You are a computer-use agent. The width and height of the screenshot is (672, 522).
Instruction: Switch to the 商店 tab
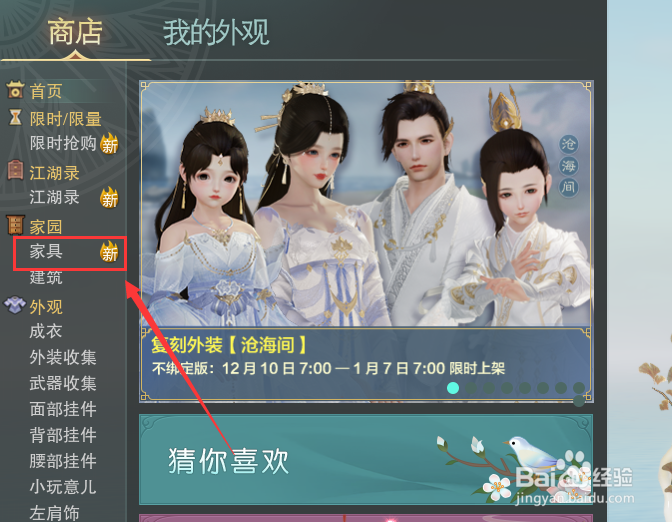click(x=75, y=32)
